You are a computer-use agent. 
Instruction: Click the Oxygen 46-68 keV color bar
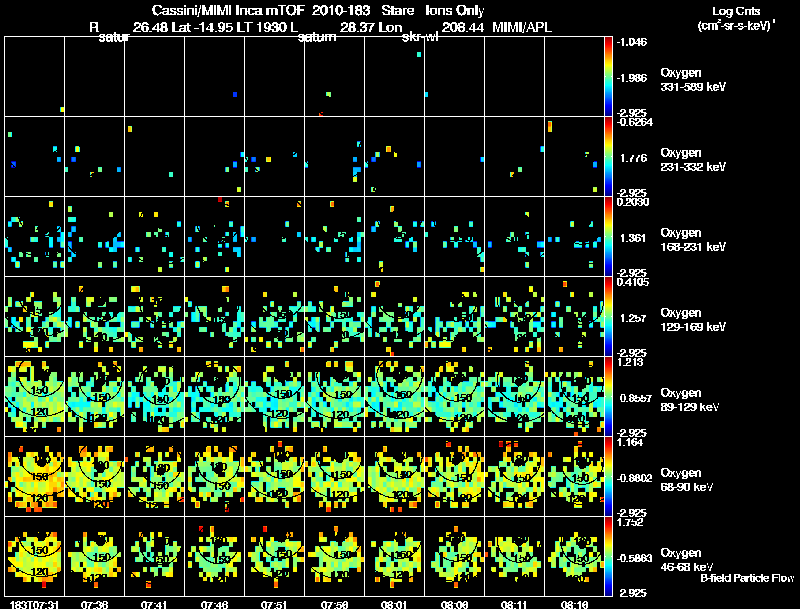click(610, 557)
